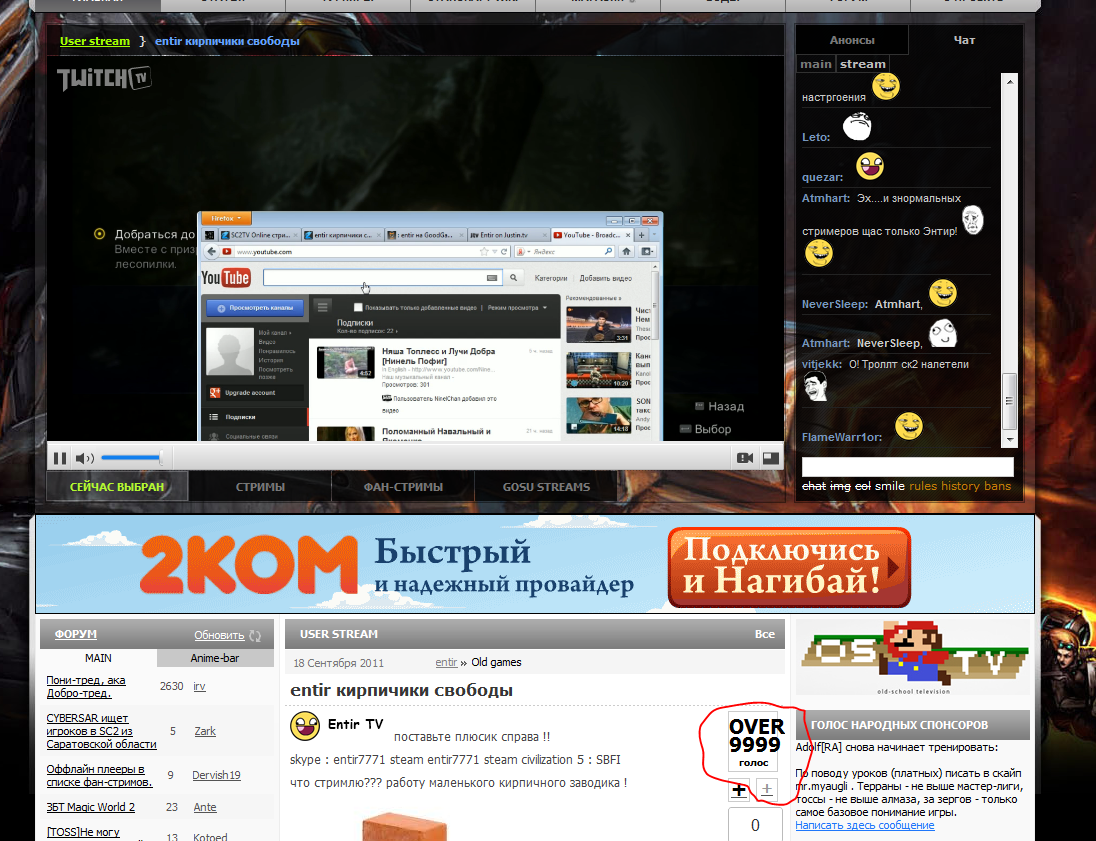The image size is (1096, 841).
Task: Open the ЗБТ Magic World 2 thread
Action: (x=91, y=807)
